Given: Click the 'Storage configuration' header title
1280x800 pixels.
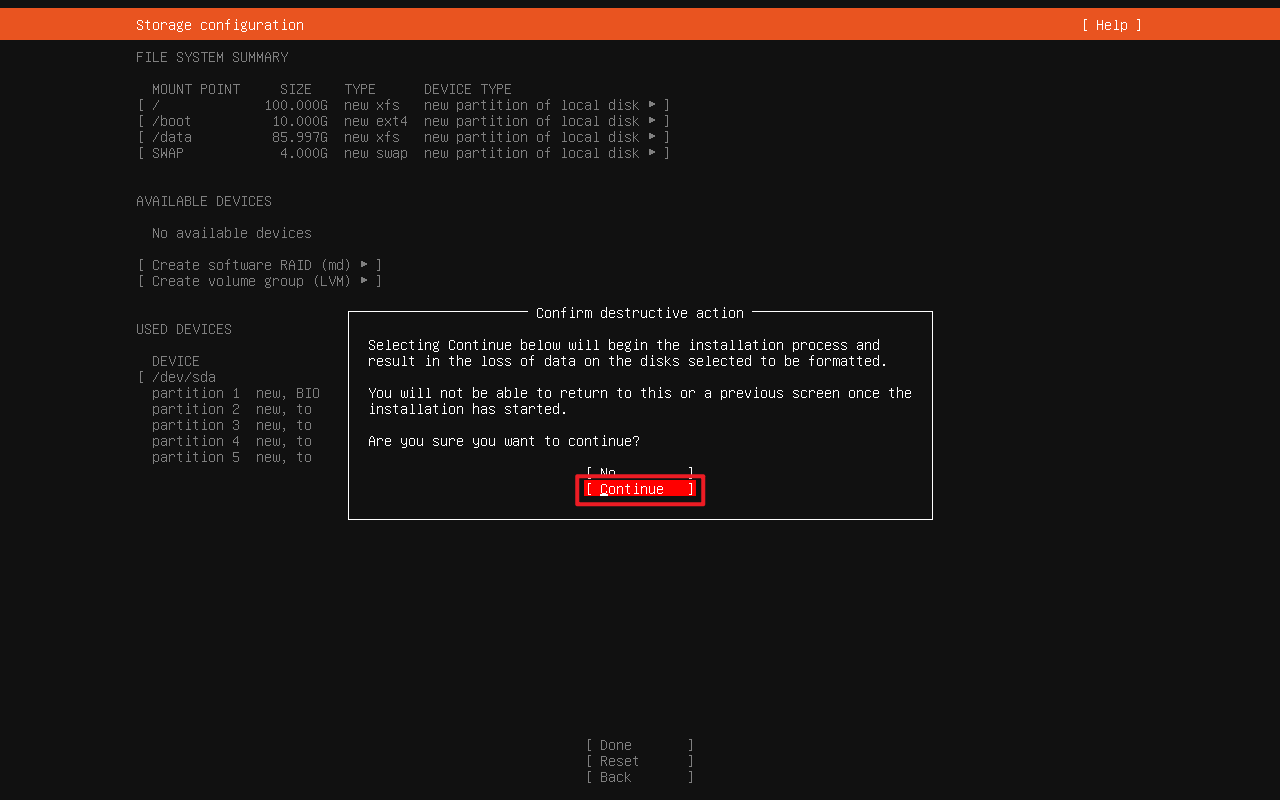Looking at the screenshot, I should tap(220, 25).
